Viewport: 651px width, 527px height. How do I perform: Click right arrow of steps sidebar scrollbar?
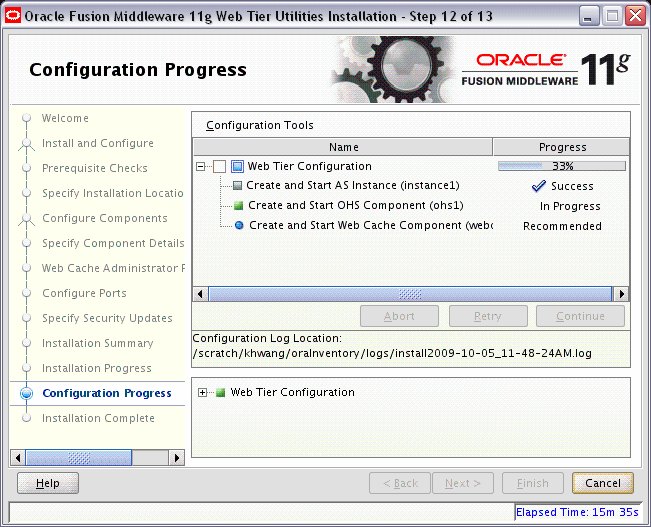tap(177, 458)
